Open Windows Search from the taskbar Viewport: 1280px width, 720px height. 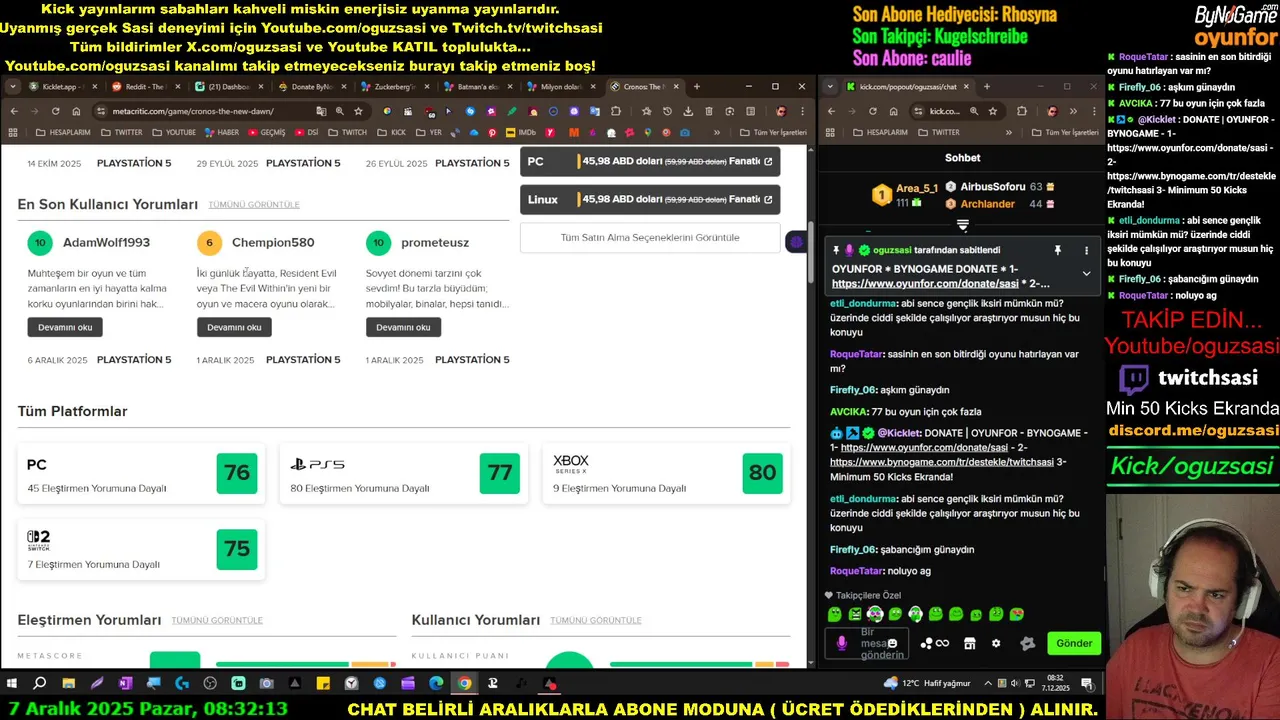pos(40,684)
